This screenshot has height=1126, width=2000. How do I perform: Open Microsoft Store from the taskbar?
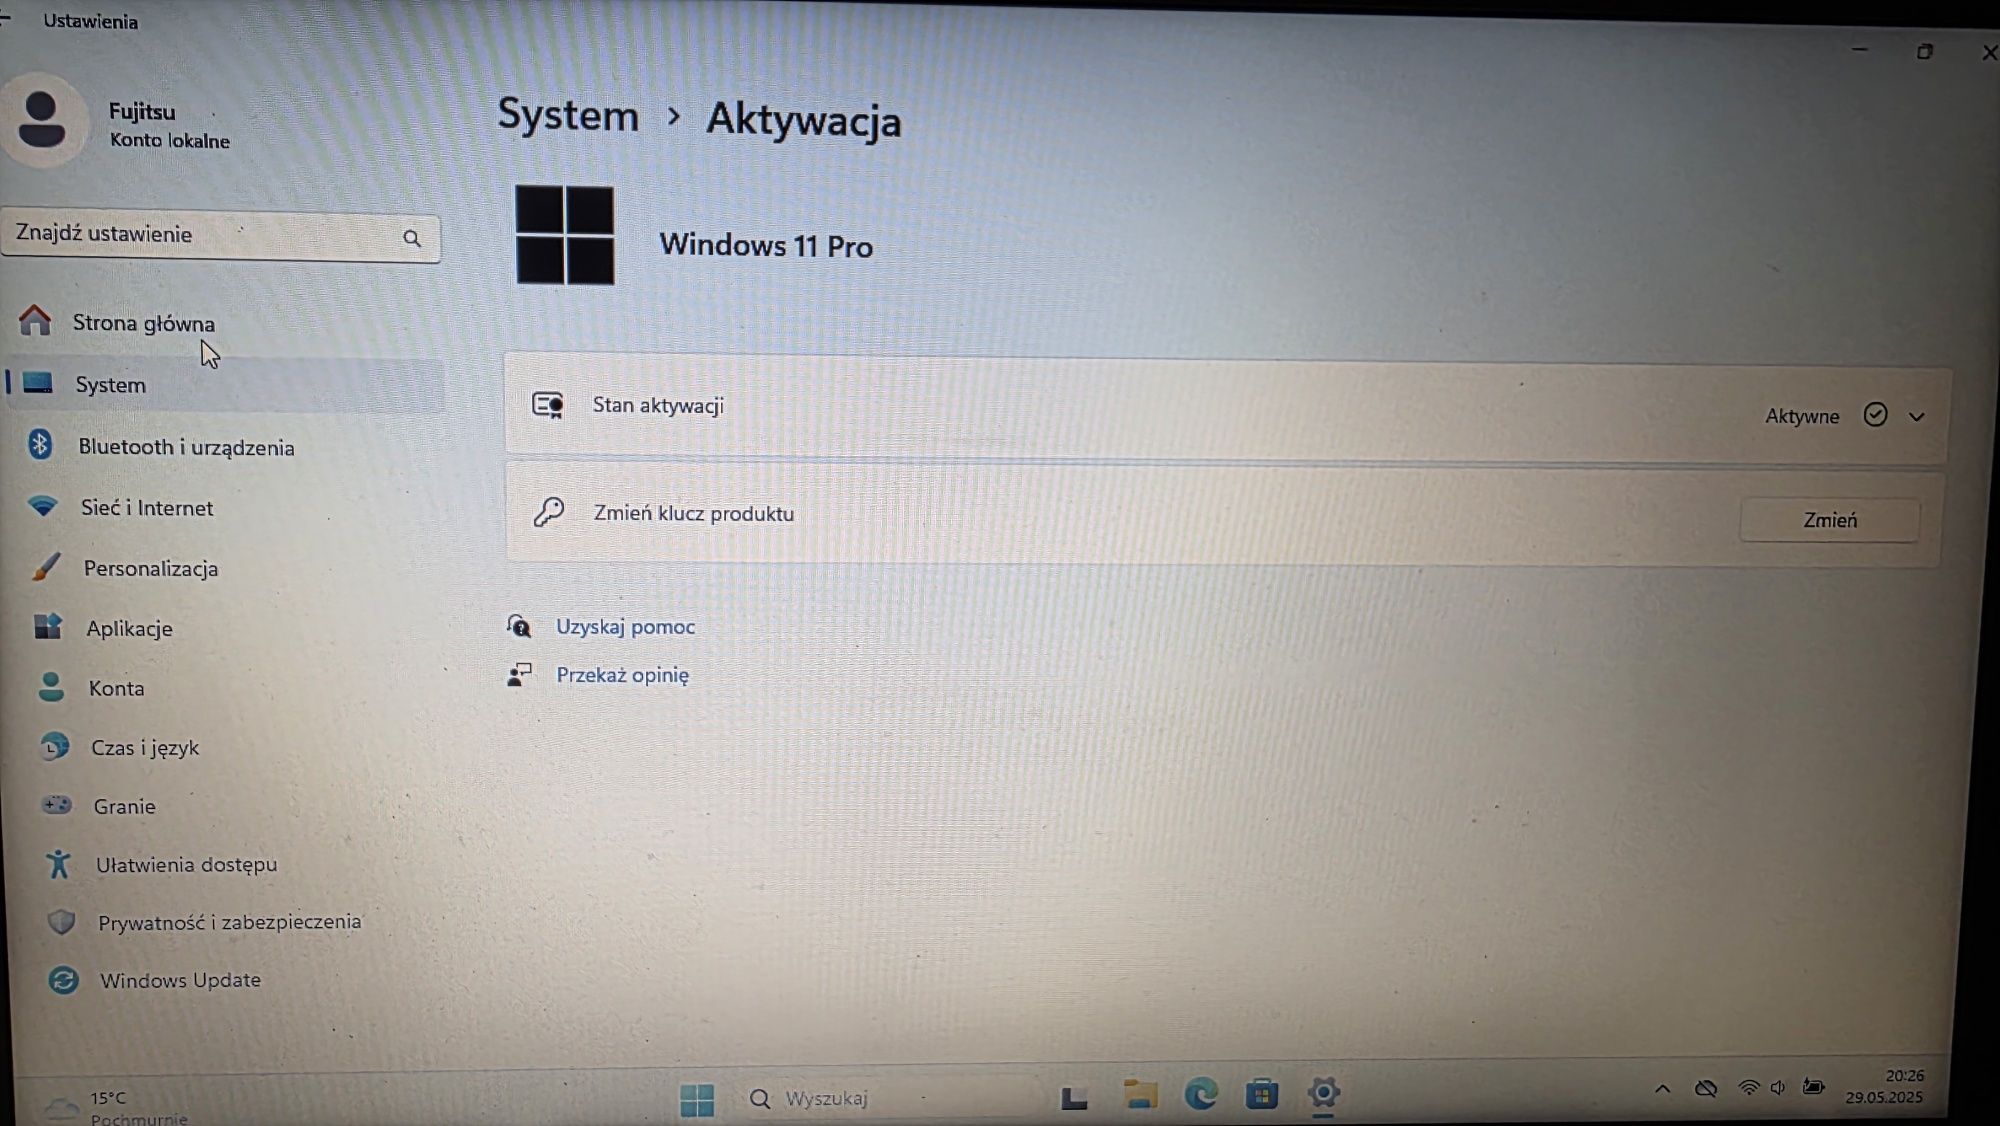(1262, 1094)
